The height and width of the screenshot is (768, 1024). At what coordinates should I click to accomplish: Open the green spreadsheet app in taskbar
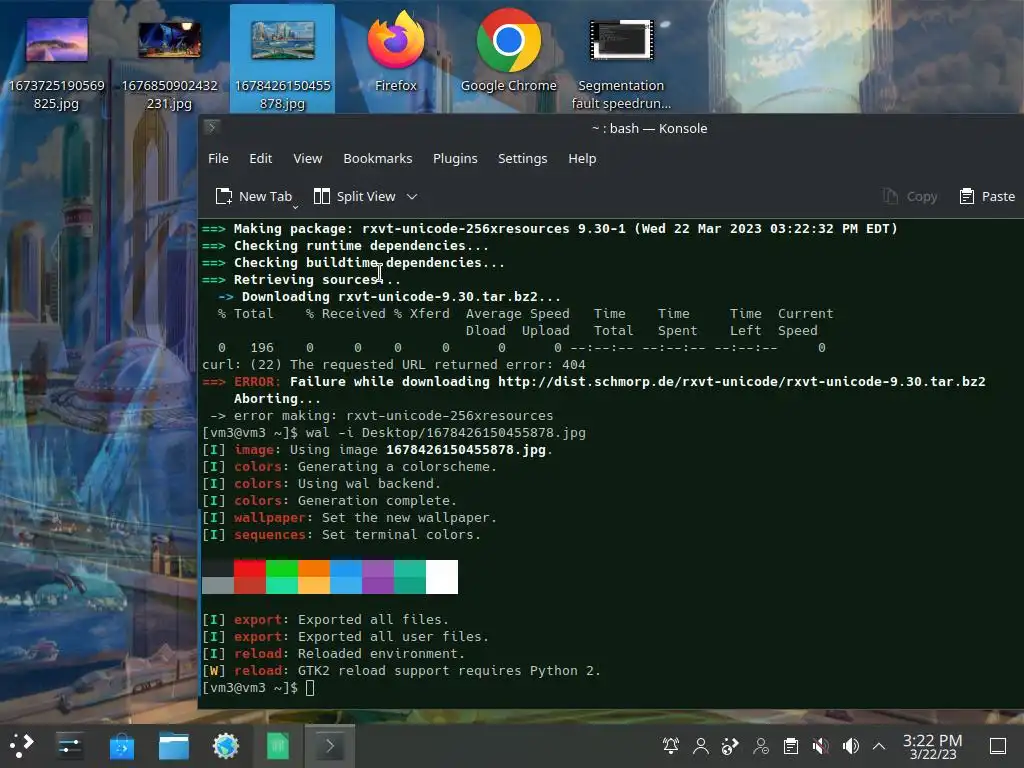pos(278,746)
